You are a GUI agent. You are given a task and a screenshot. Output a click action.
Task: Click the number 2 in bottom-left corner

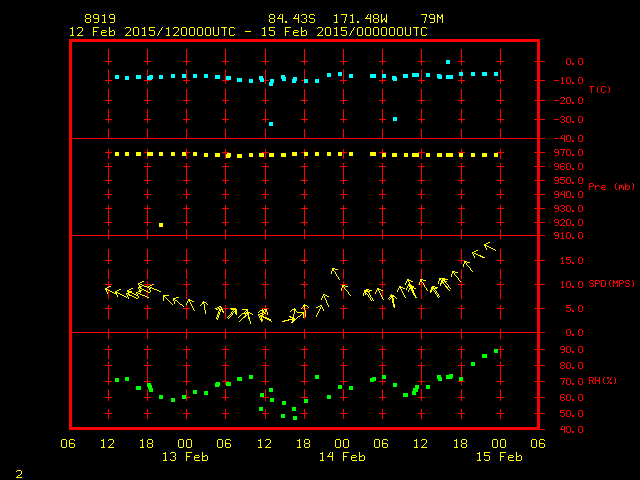pos(18,471)
